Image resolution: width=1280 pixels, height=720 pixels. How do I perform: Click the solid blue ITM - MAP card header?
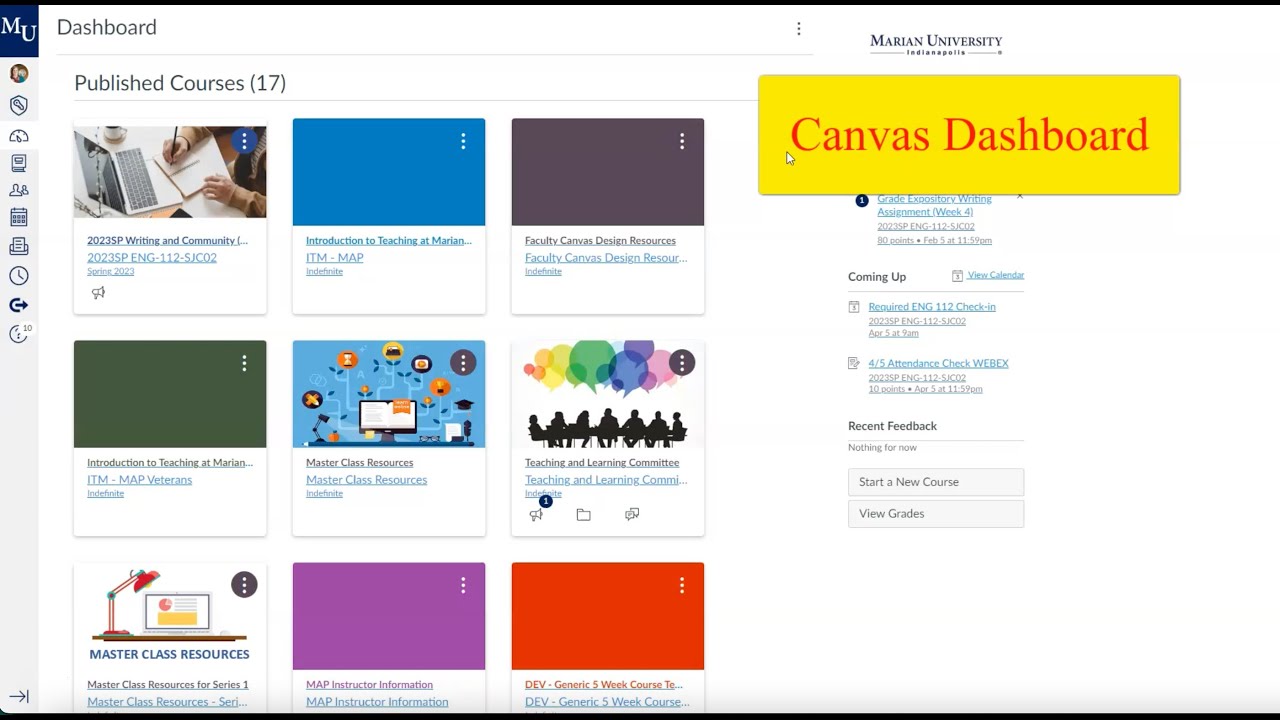(389, 172)
